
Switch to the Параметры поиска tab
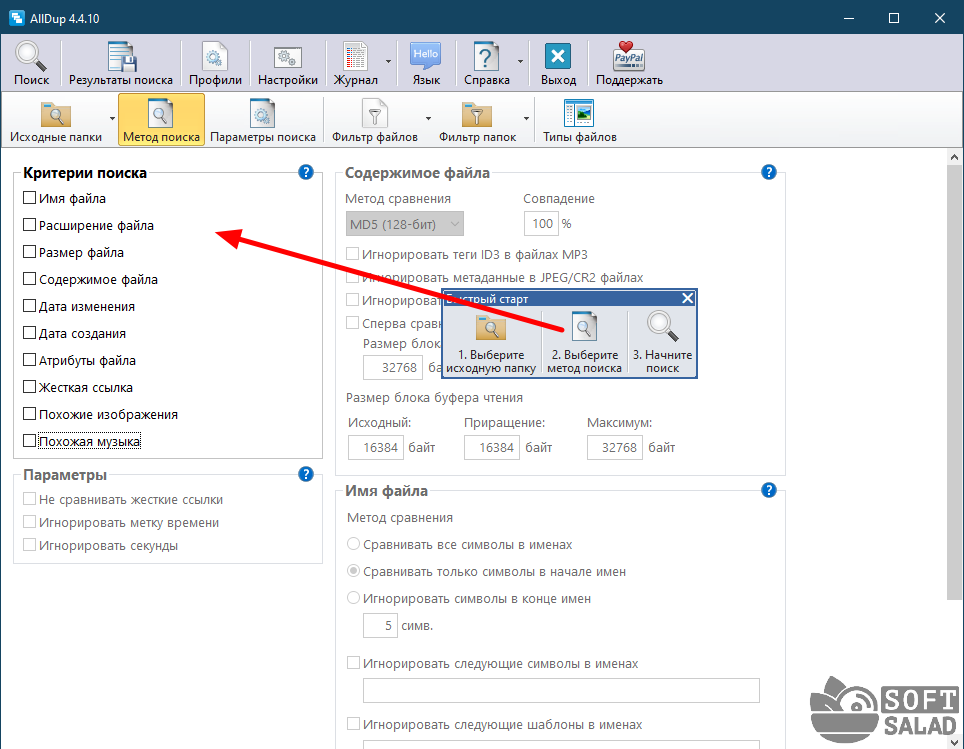pyautogui.click(x=263, y=120)
